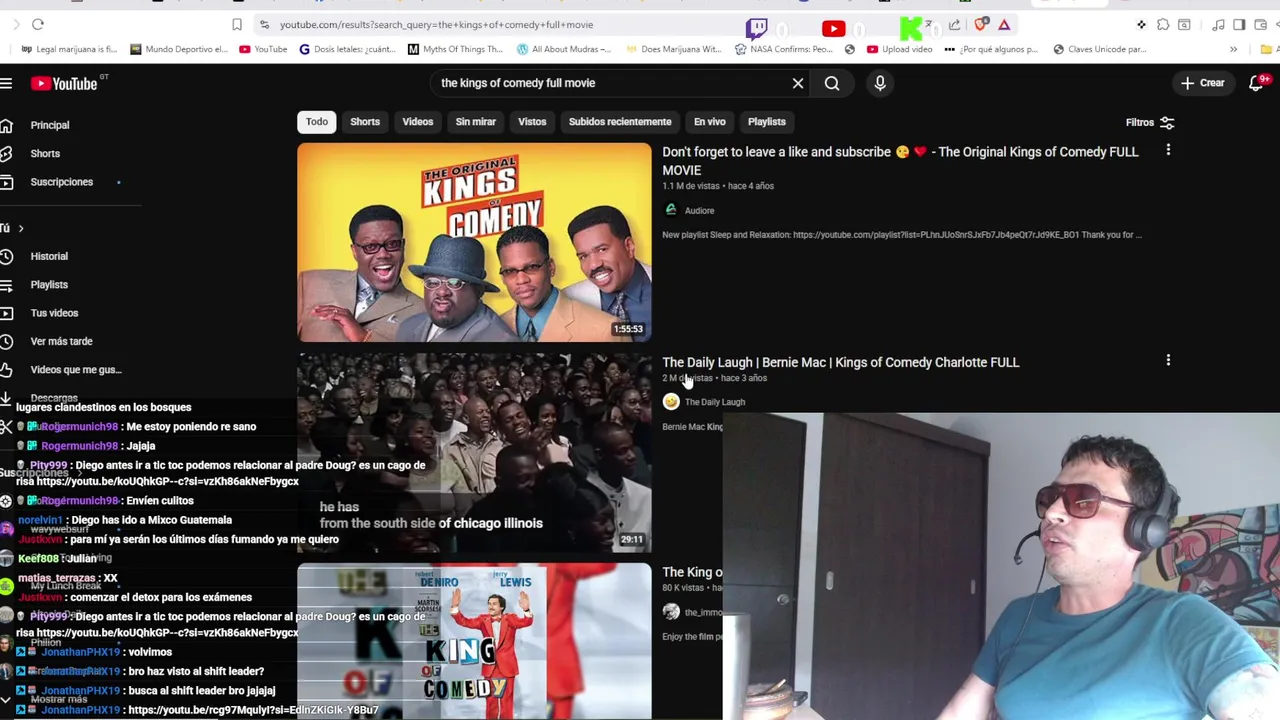Go to YouTube home via logo
This screenshot has height=720, width=1280.
pos(64,84)
